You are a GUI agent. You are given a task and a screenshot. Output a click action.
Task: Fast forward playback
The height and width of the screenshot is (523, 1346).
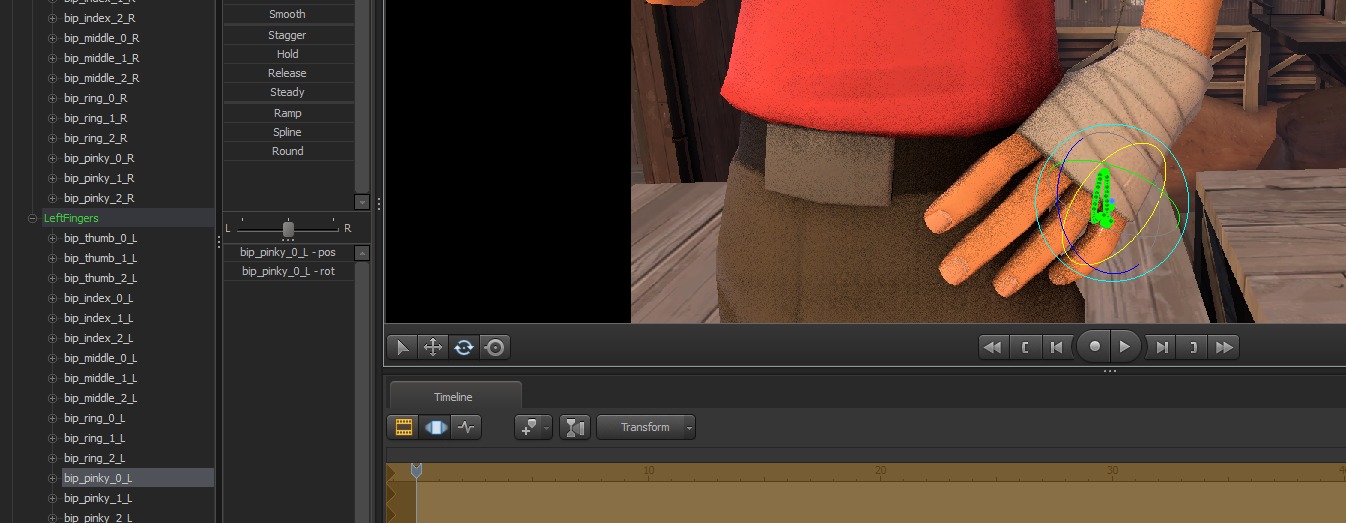[1225, 347]
